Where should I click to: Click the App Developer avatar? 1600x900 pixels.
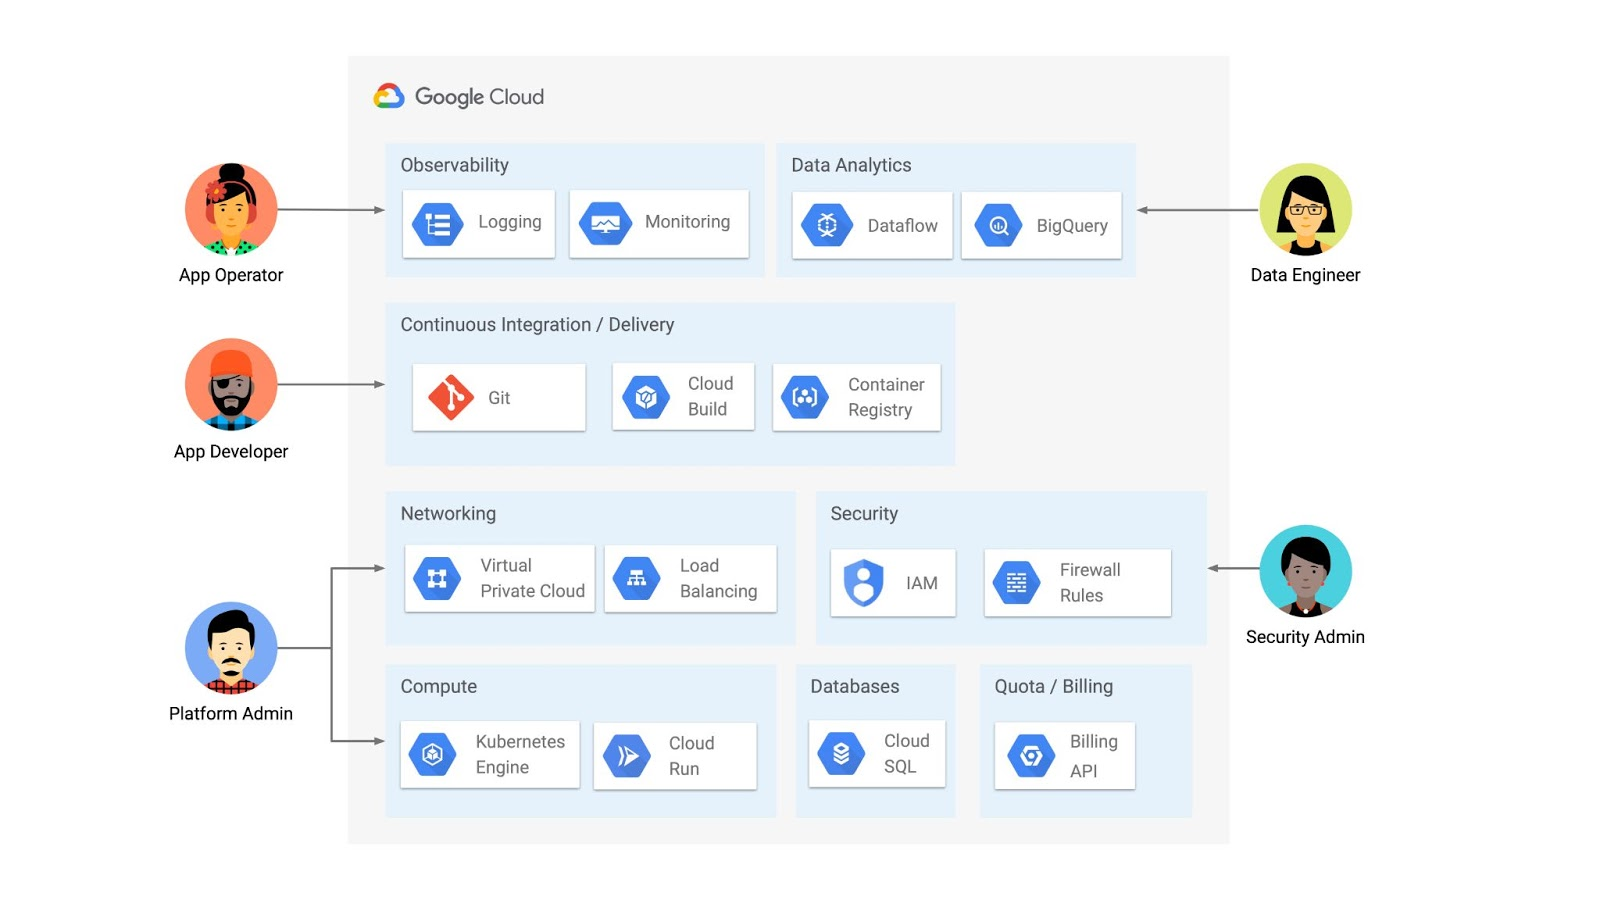[x=231, y=384]
